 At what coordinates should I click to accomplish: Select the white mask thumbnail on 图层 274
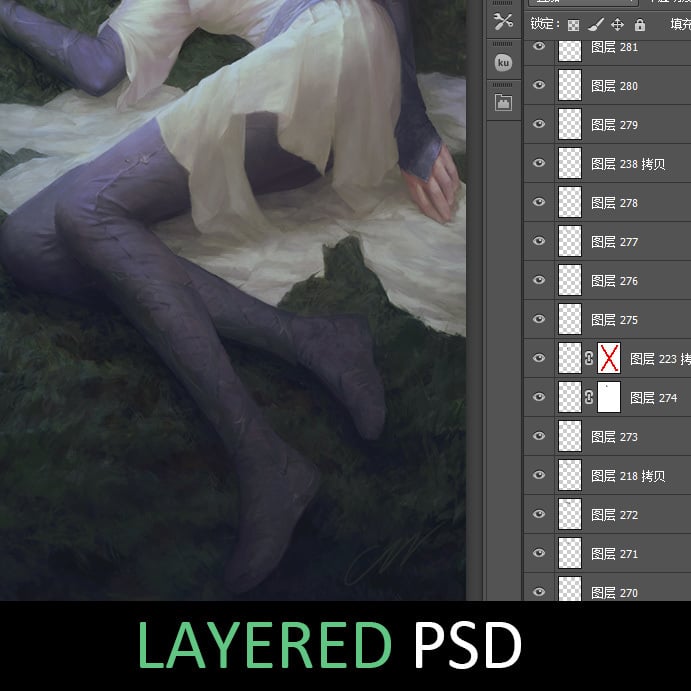[x=609, y=398]
